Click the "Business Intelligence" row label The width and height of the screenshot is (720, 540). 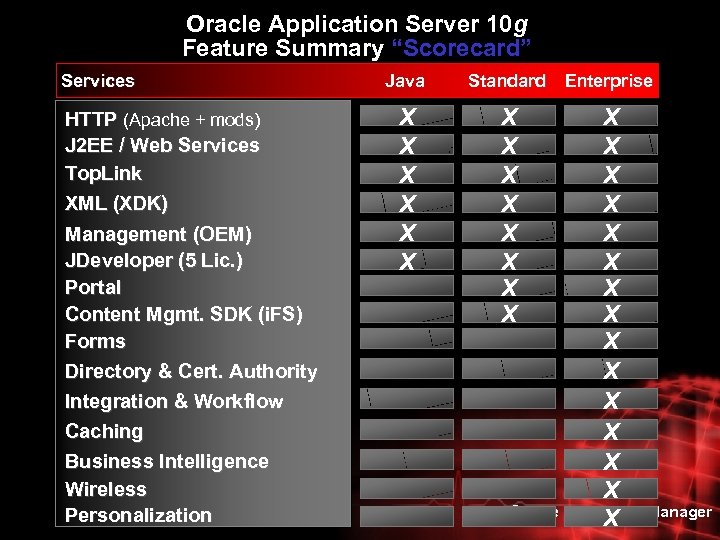click(167, 461)
